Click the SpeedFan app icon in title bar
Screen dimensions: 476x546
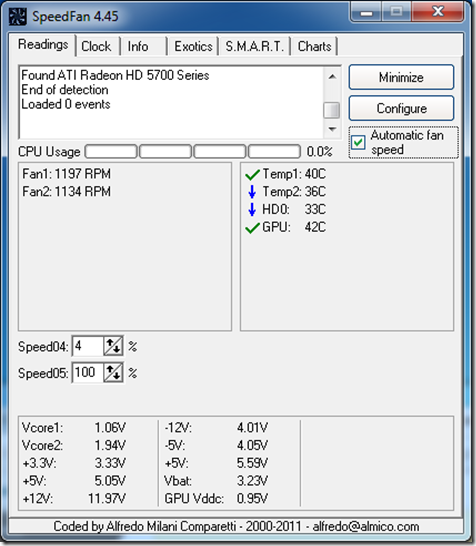click(x=17, y=16)
